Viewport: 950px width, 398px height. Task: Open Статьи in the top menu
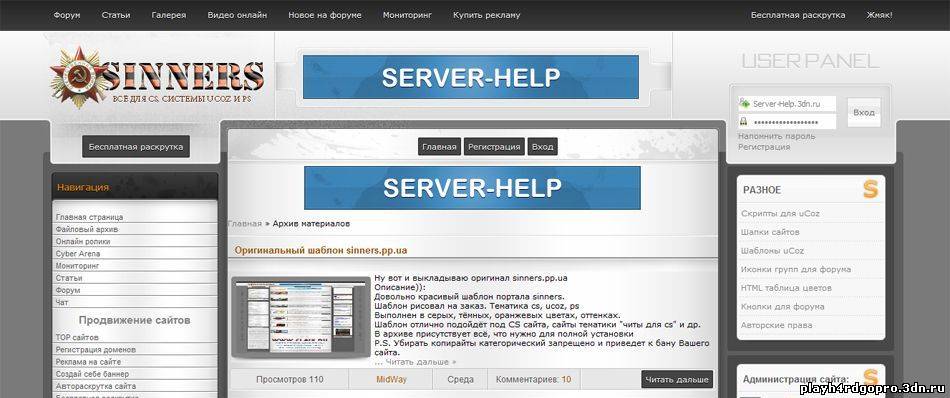point(116,15)
